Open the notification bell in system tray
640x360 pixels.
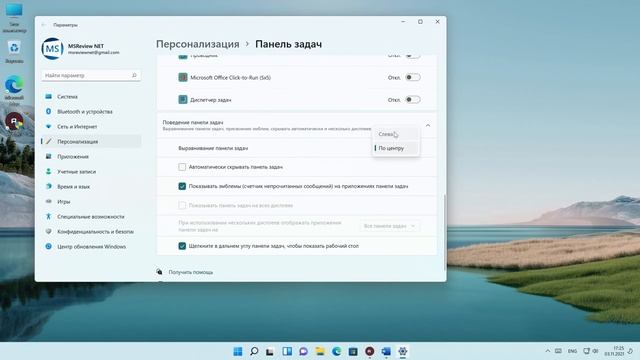pyautogui.click(x=630, y=351)
